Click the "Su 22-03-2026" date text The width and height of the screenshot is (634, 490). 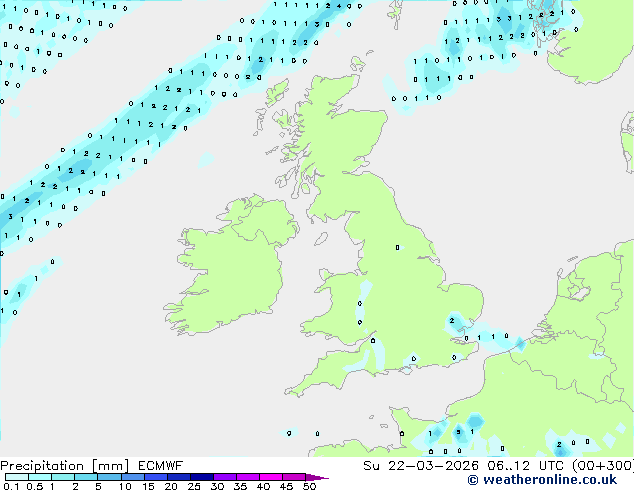click(x=421, y=466)
